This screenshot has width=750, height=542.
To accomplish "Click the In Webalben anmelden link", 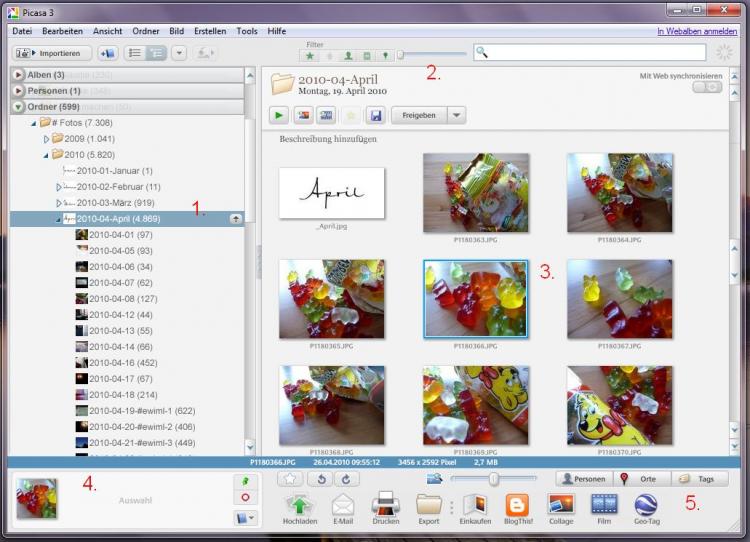I will 695,31.
